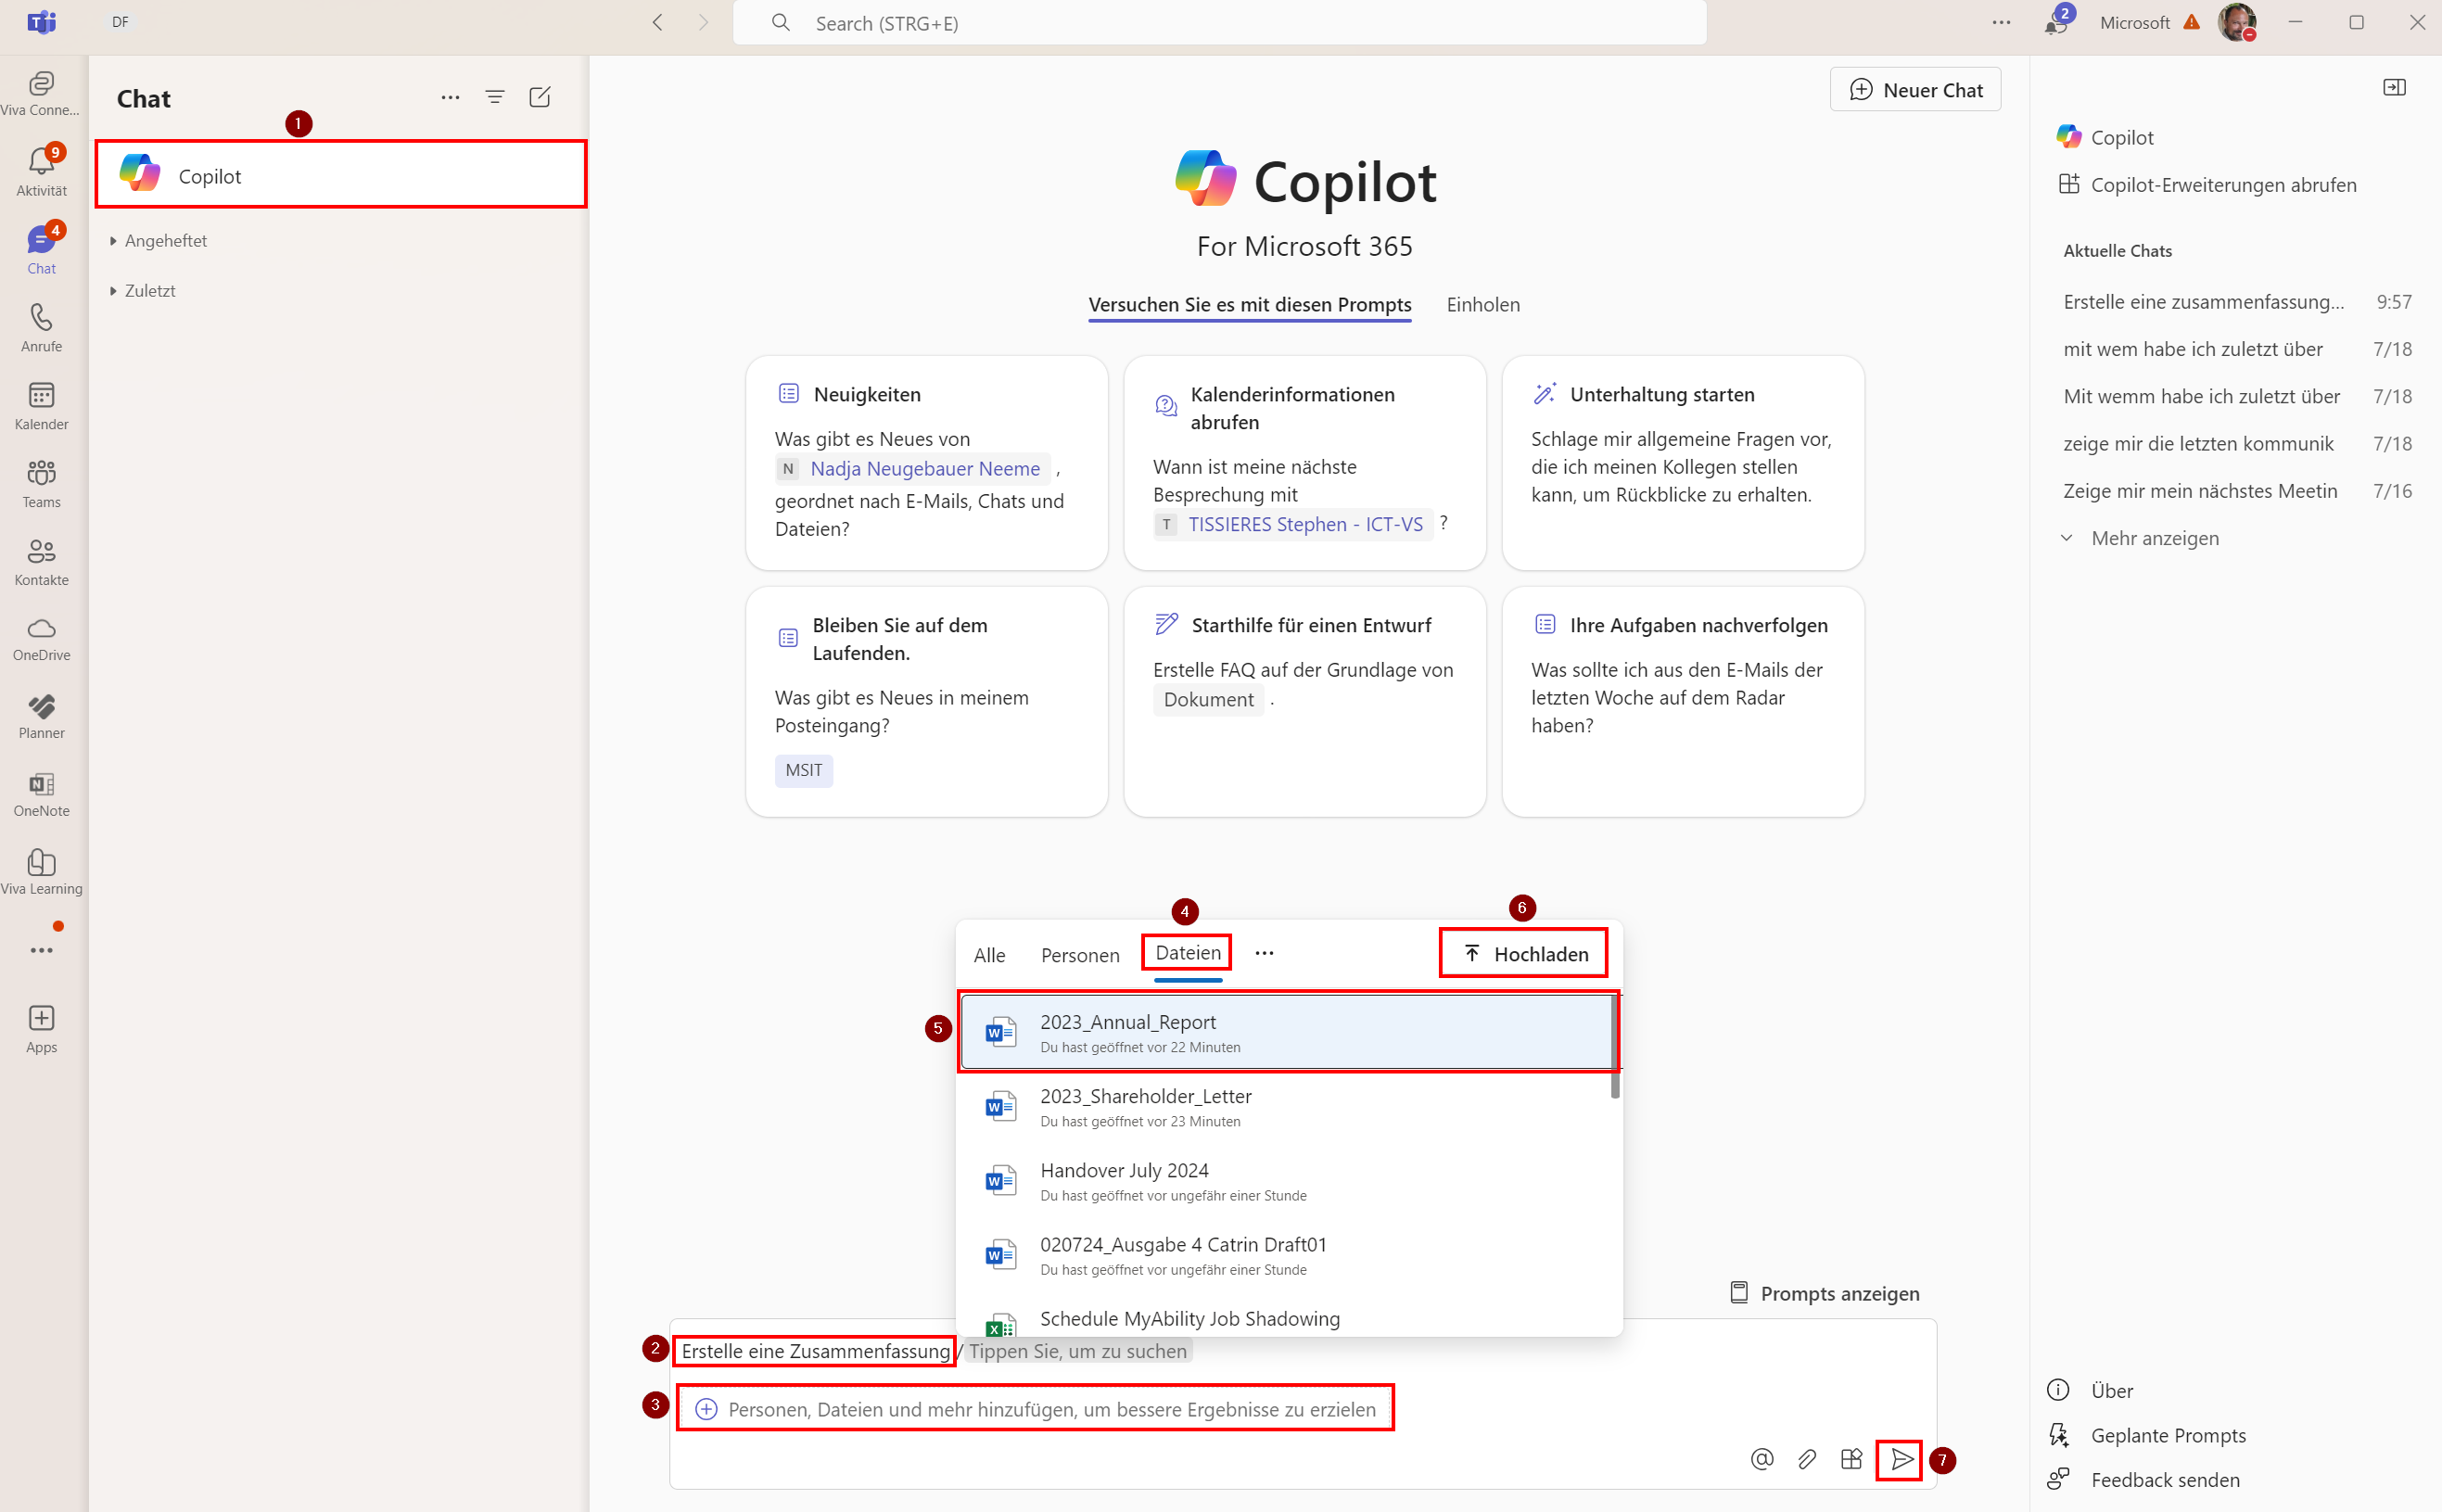Select the Dateien tab in file picker
Screen dimensions: 2442x1512
click(x=1184, y=952)
